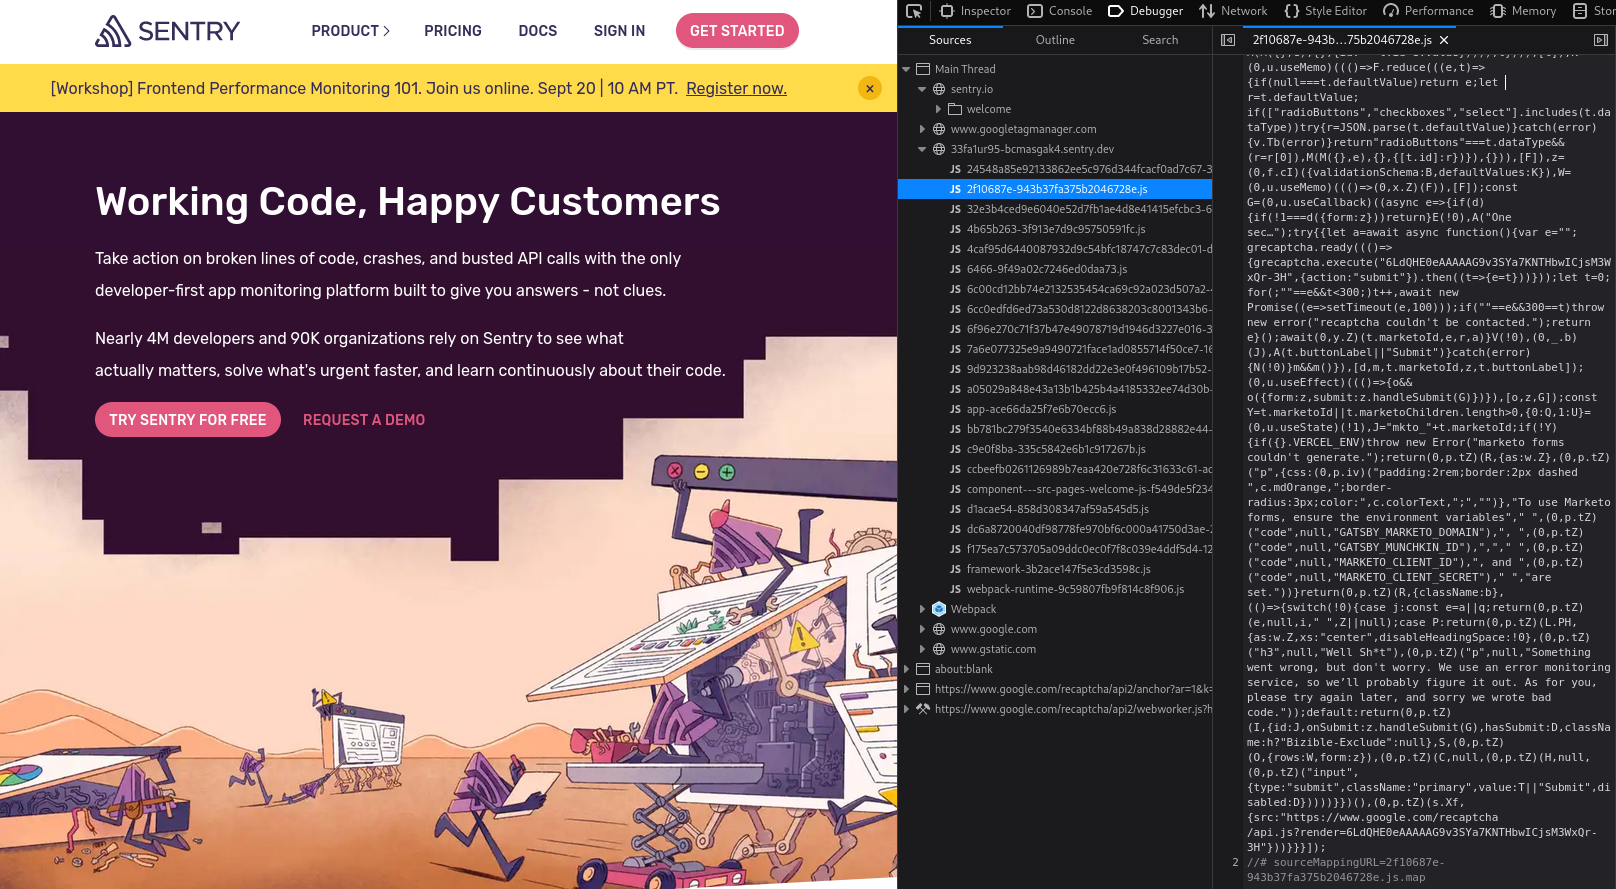This screenshot has height=889, width=1616.
Task: Click the frame icon beside about:blank
Action: 923,669
